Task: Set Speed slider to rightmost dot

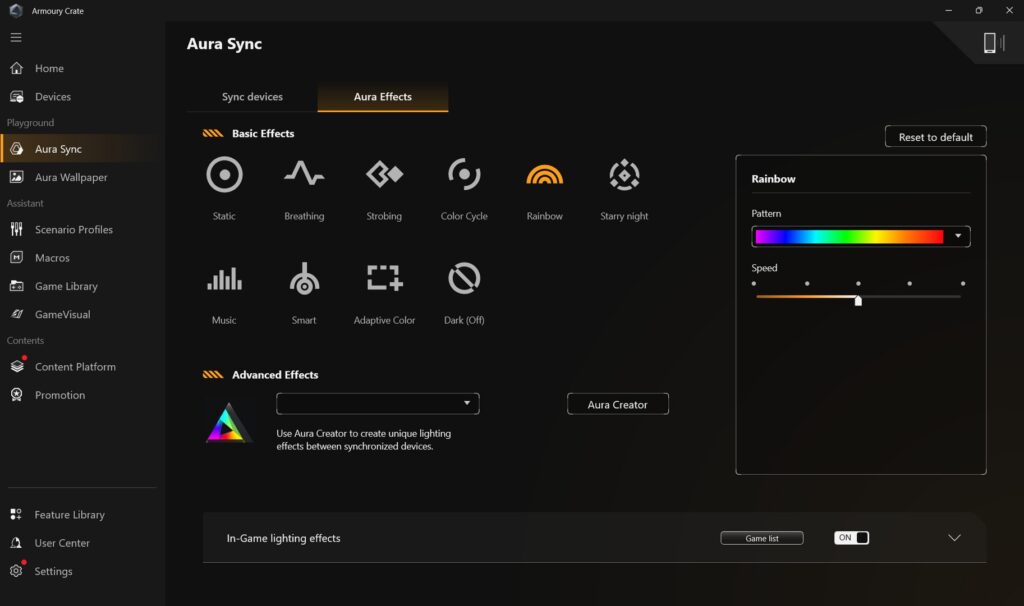Action: 963,283
